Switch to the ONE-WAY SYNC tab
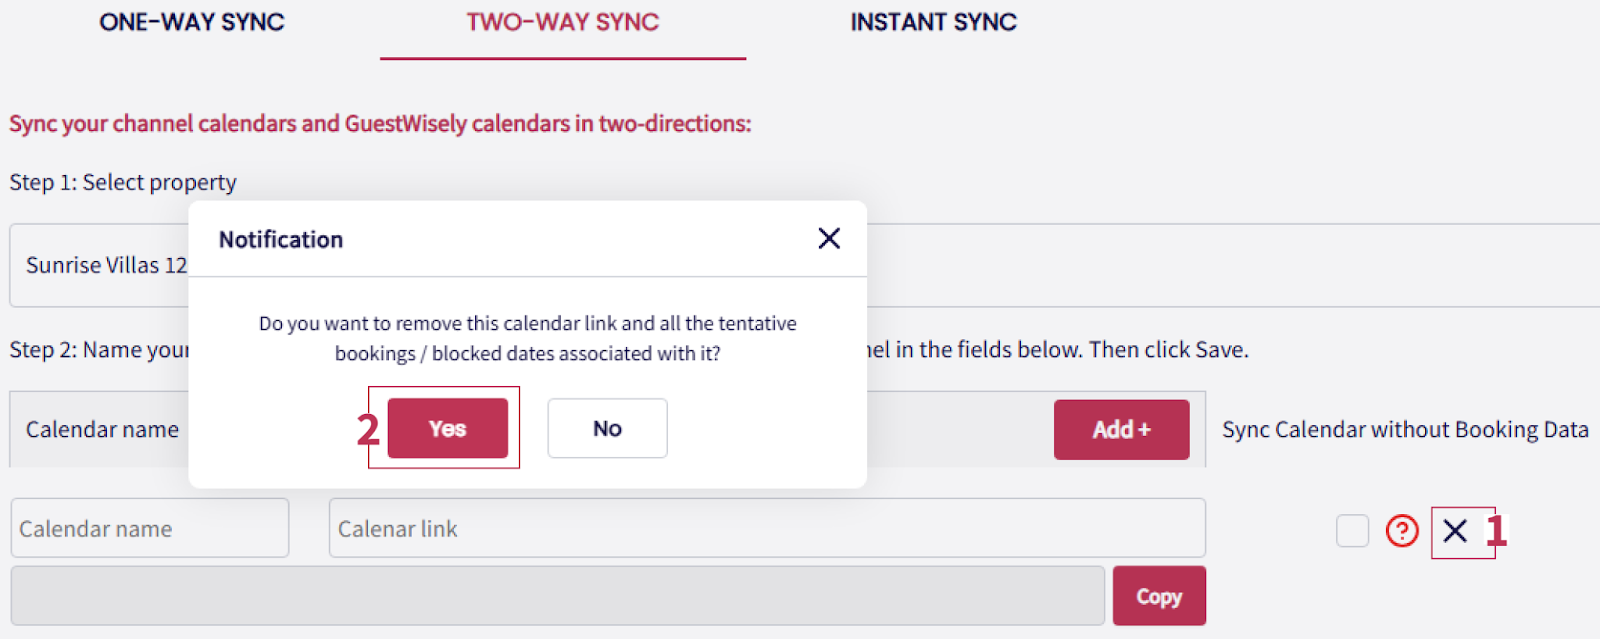 point(192,23)
